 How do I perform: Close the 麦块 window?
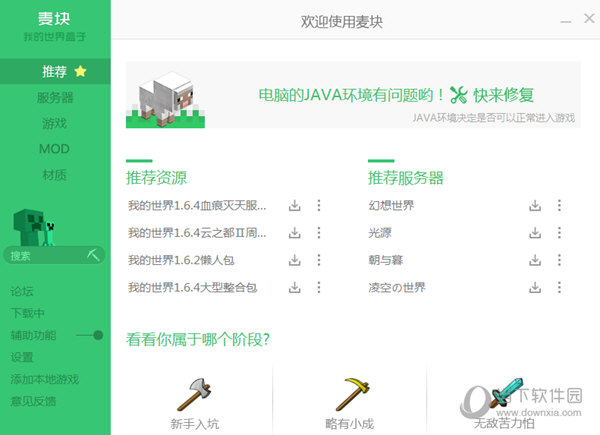589,18
